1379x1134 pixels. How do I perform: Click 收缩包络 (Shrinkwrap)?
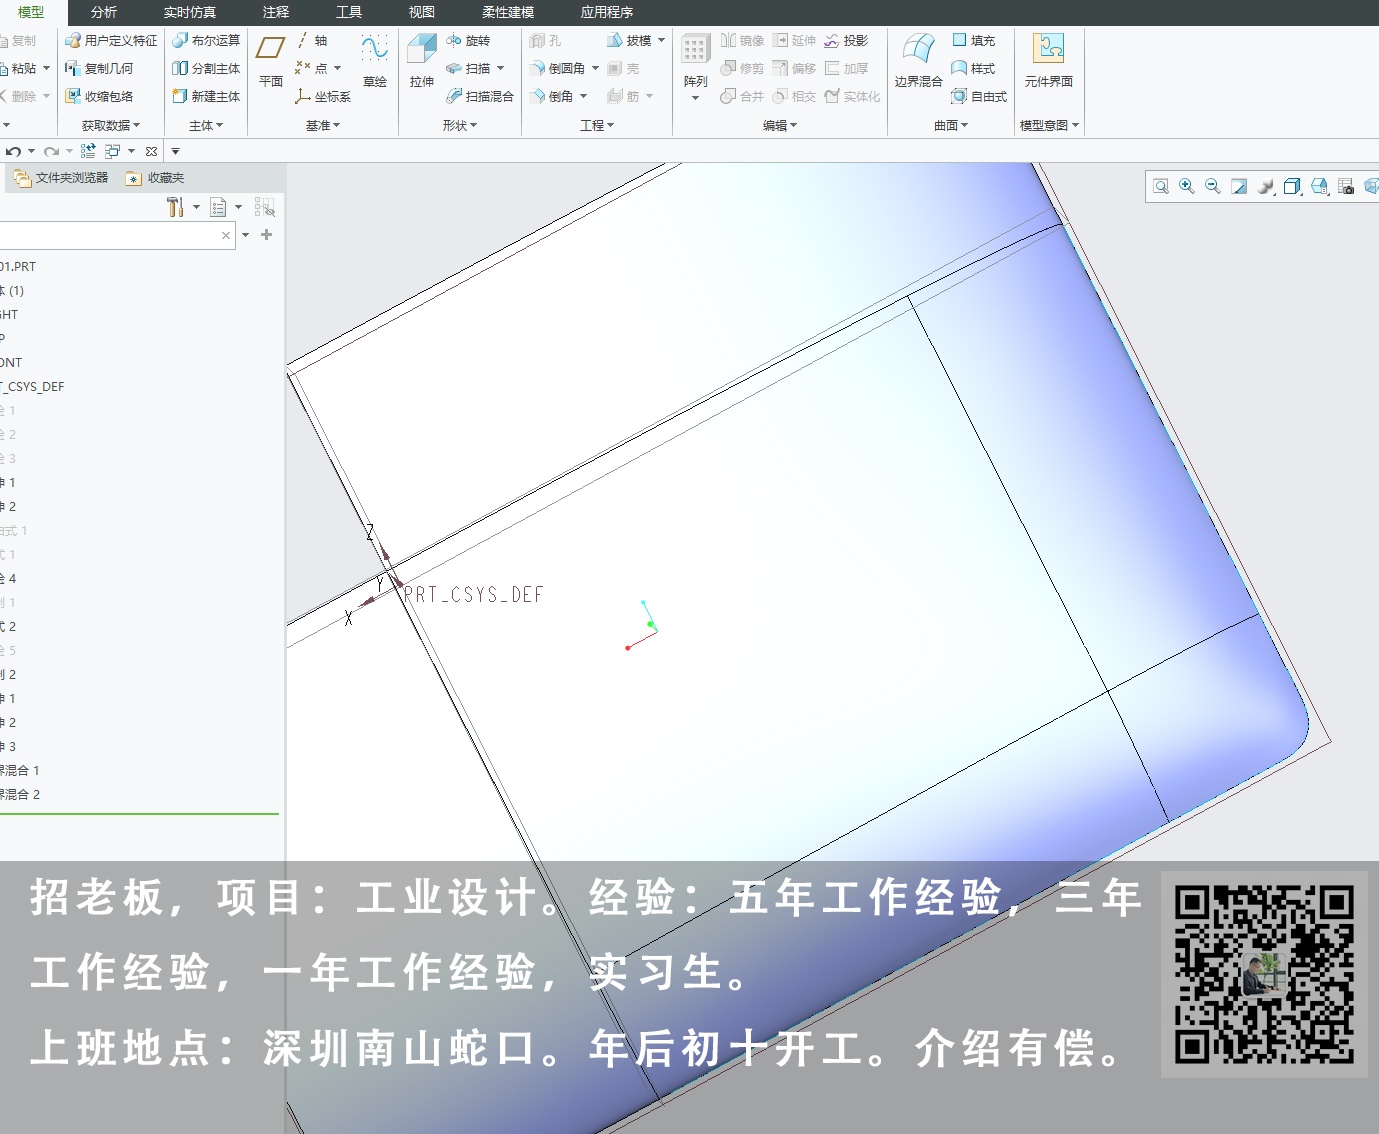(x=99, y=97)
